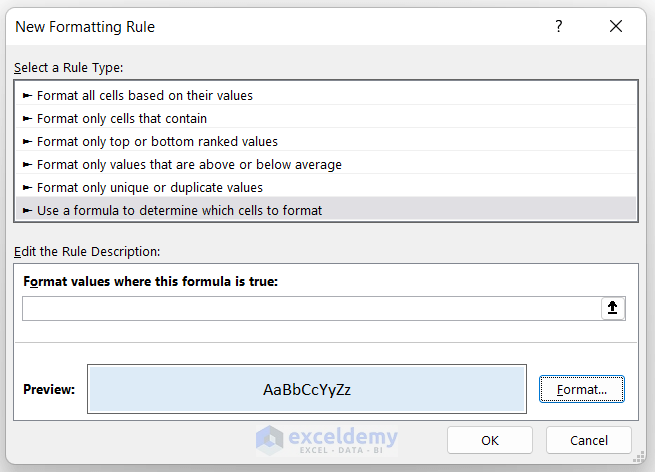
Task: Pick "Format only values above or below average"
Action: [189, 165]
